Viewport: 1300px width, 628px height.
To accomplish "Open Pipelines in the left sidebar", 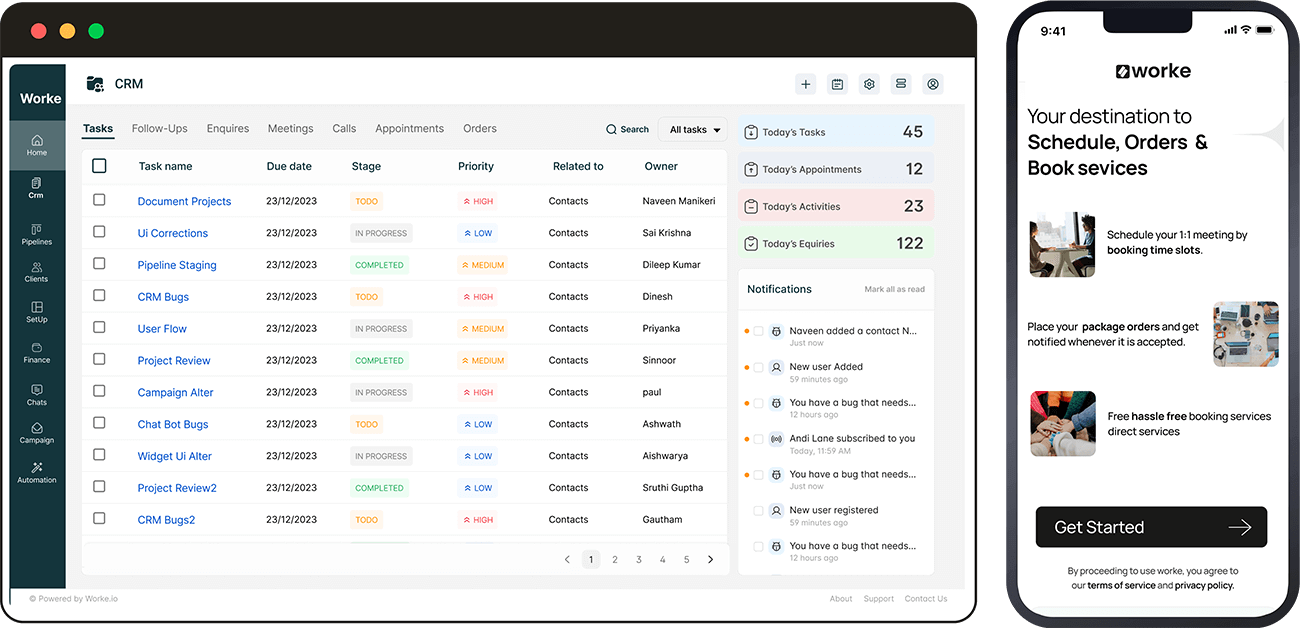I will 37,234.
